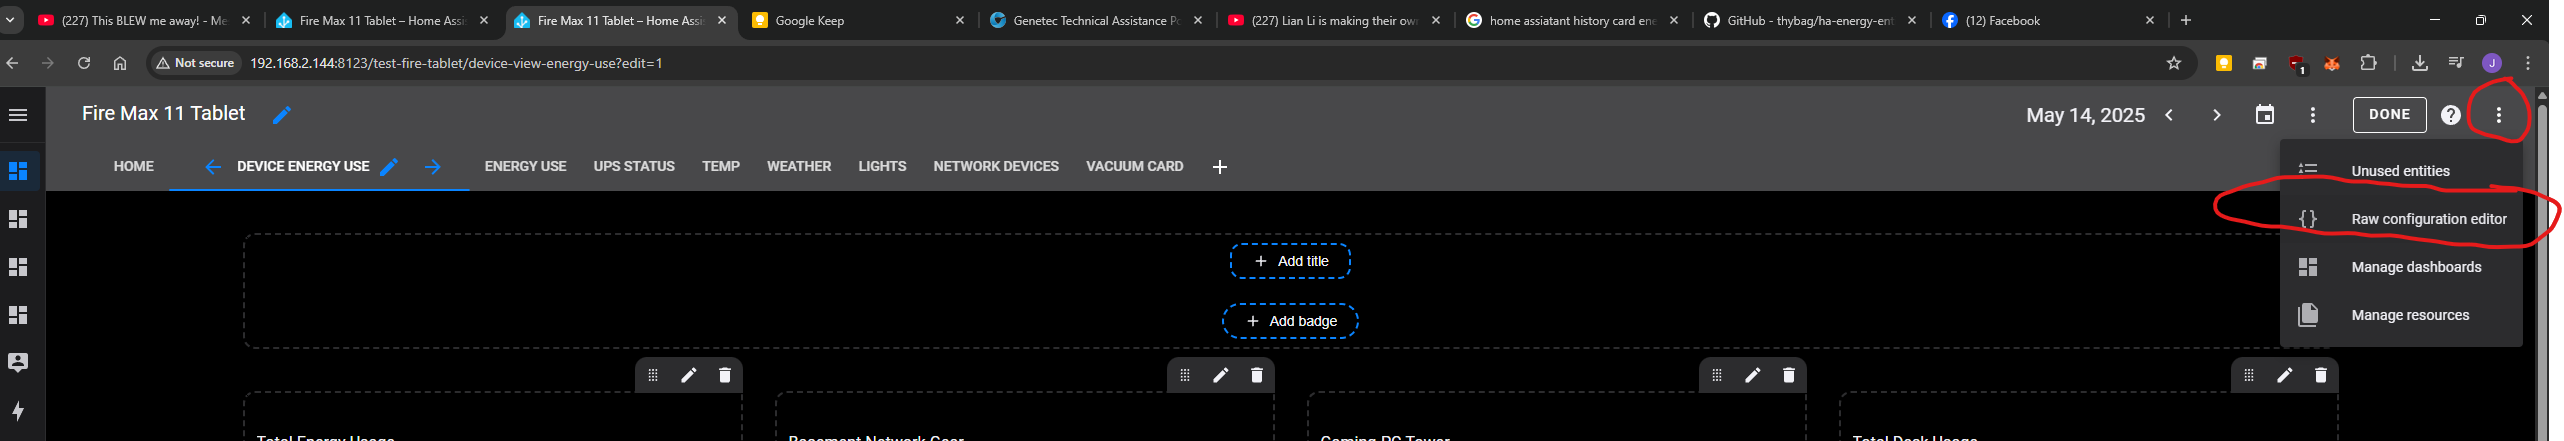Toggle the Home Assistant sidebar menu
Screen dimensions: 2564x441
point(18,115)
